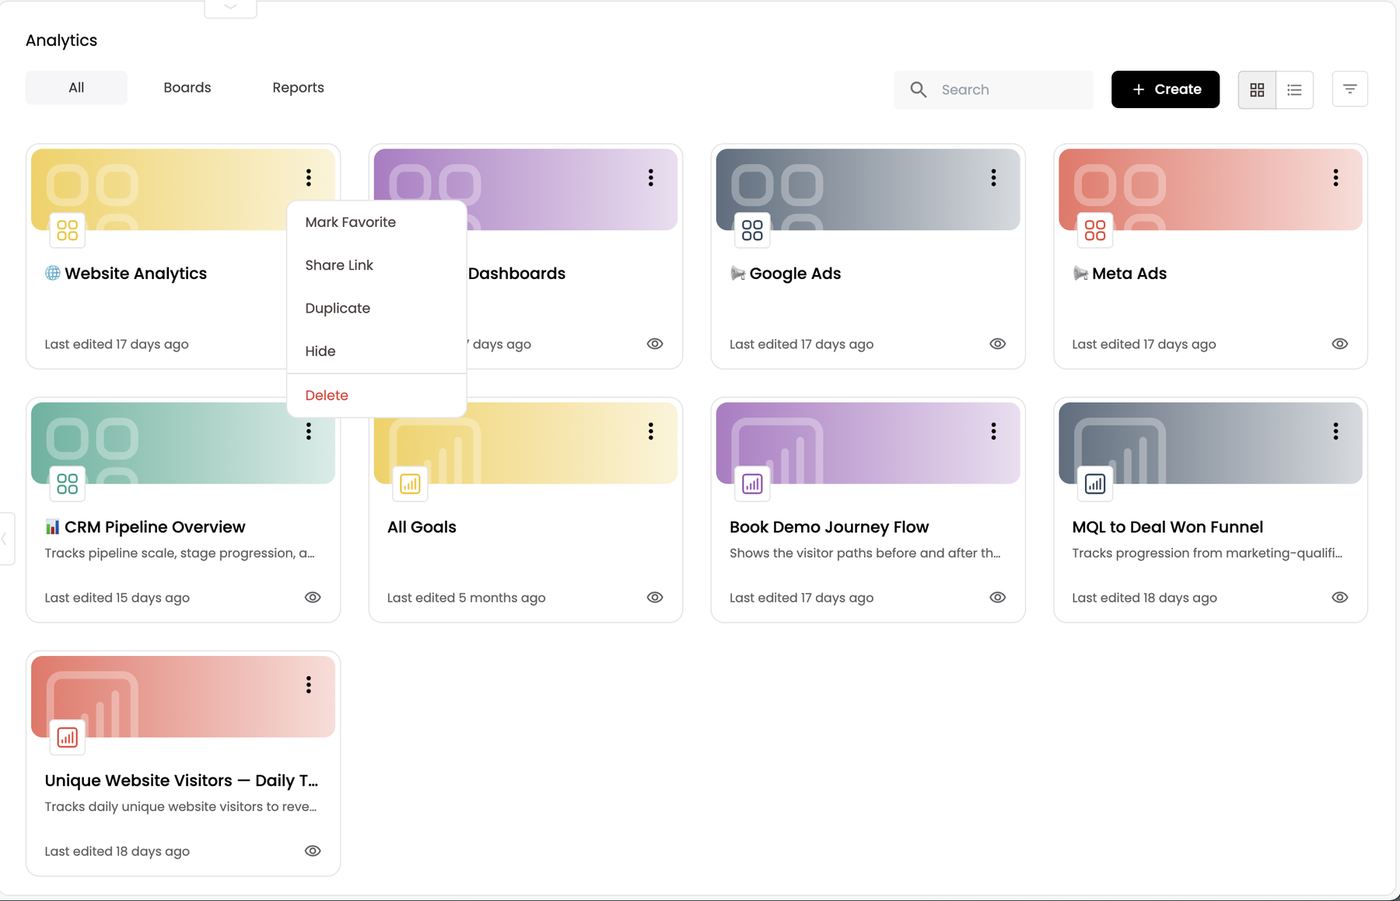Open the Website Analytics three-dot menu
Viewport: 1400px width, 901px height.
(308, 178)
